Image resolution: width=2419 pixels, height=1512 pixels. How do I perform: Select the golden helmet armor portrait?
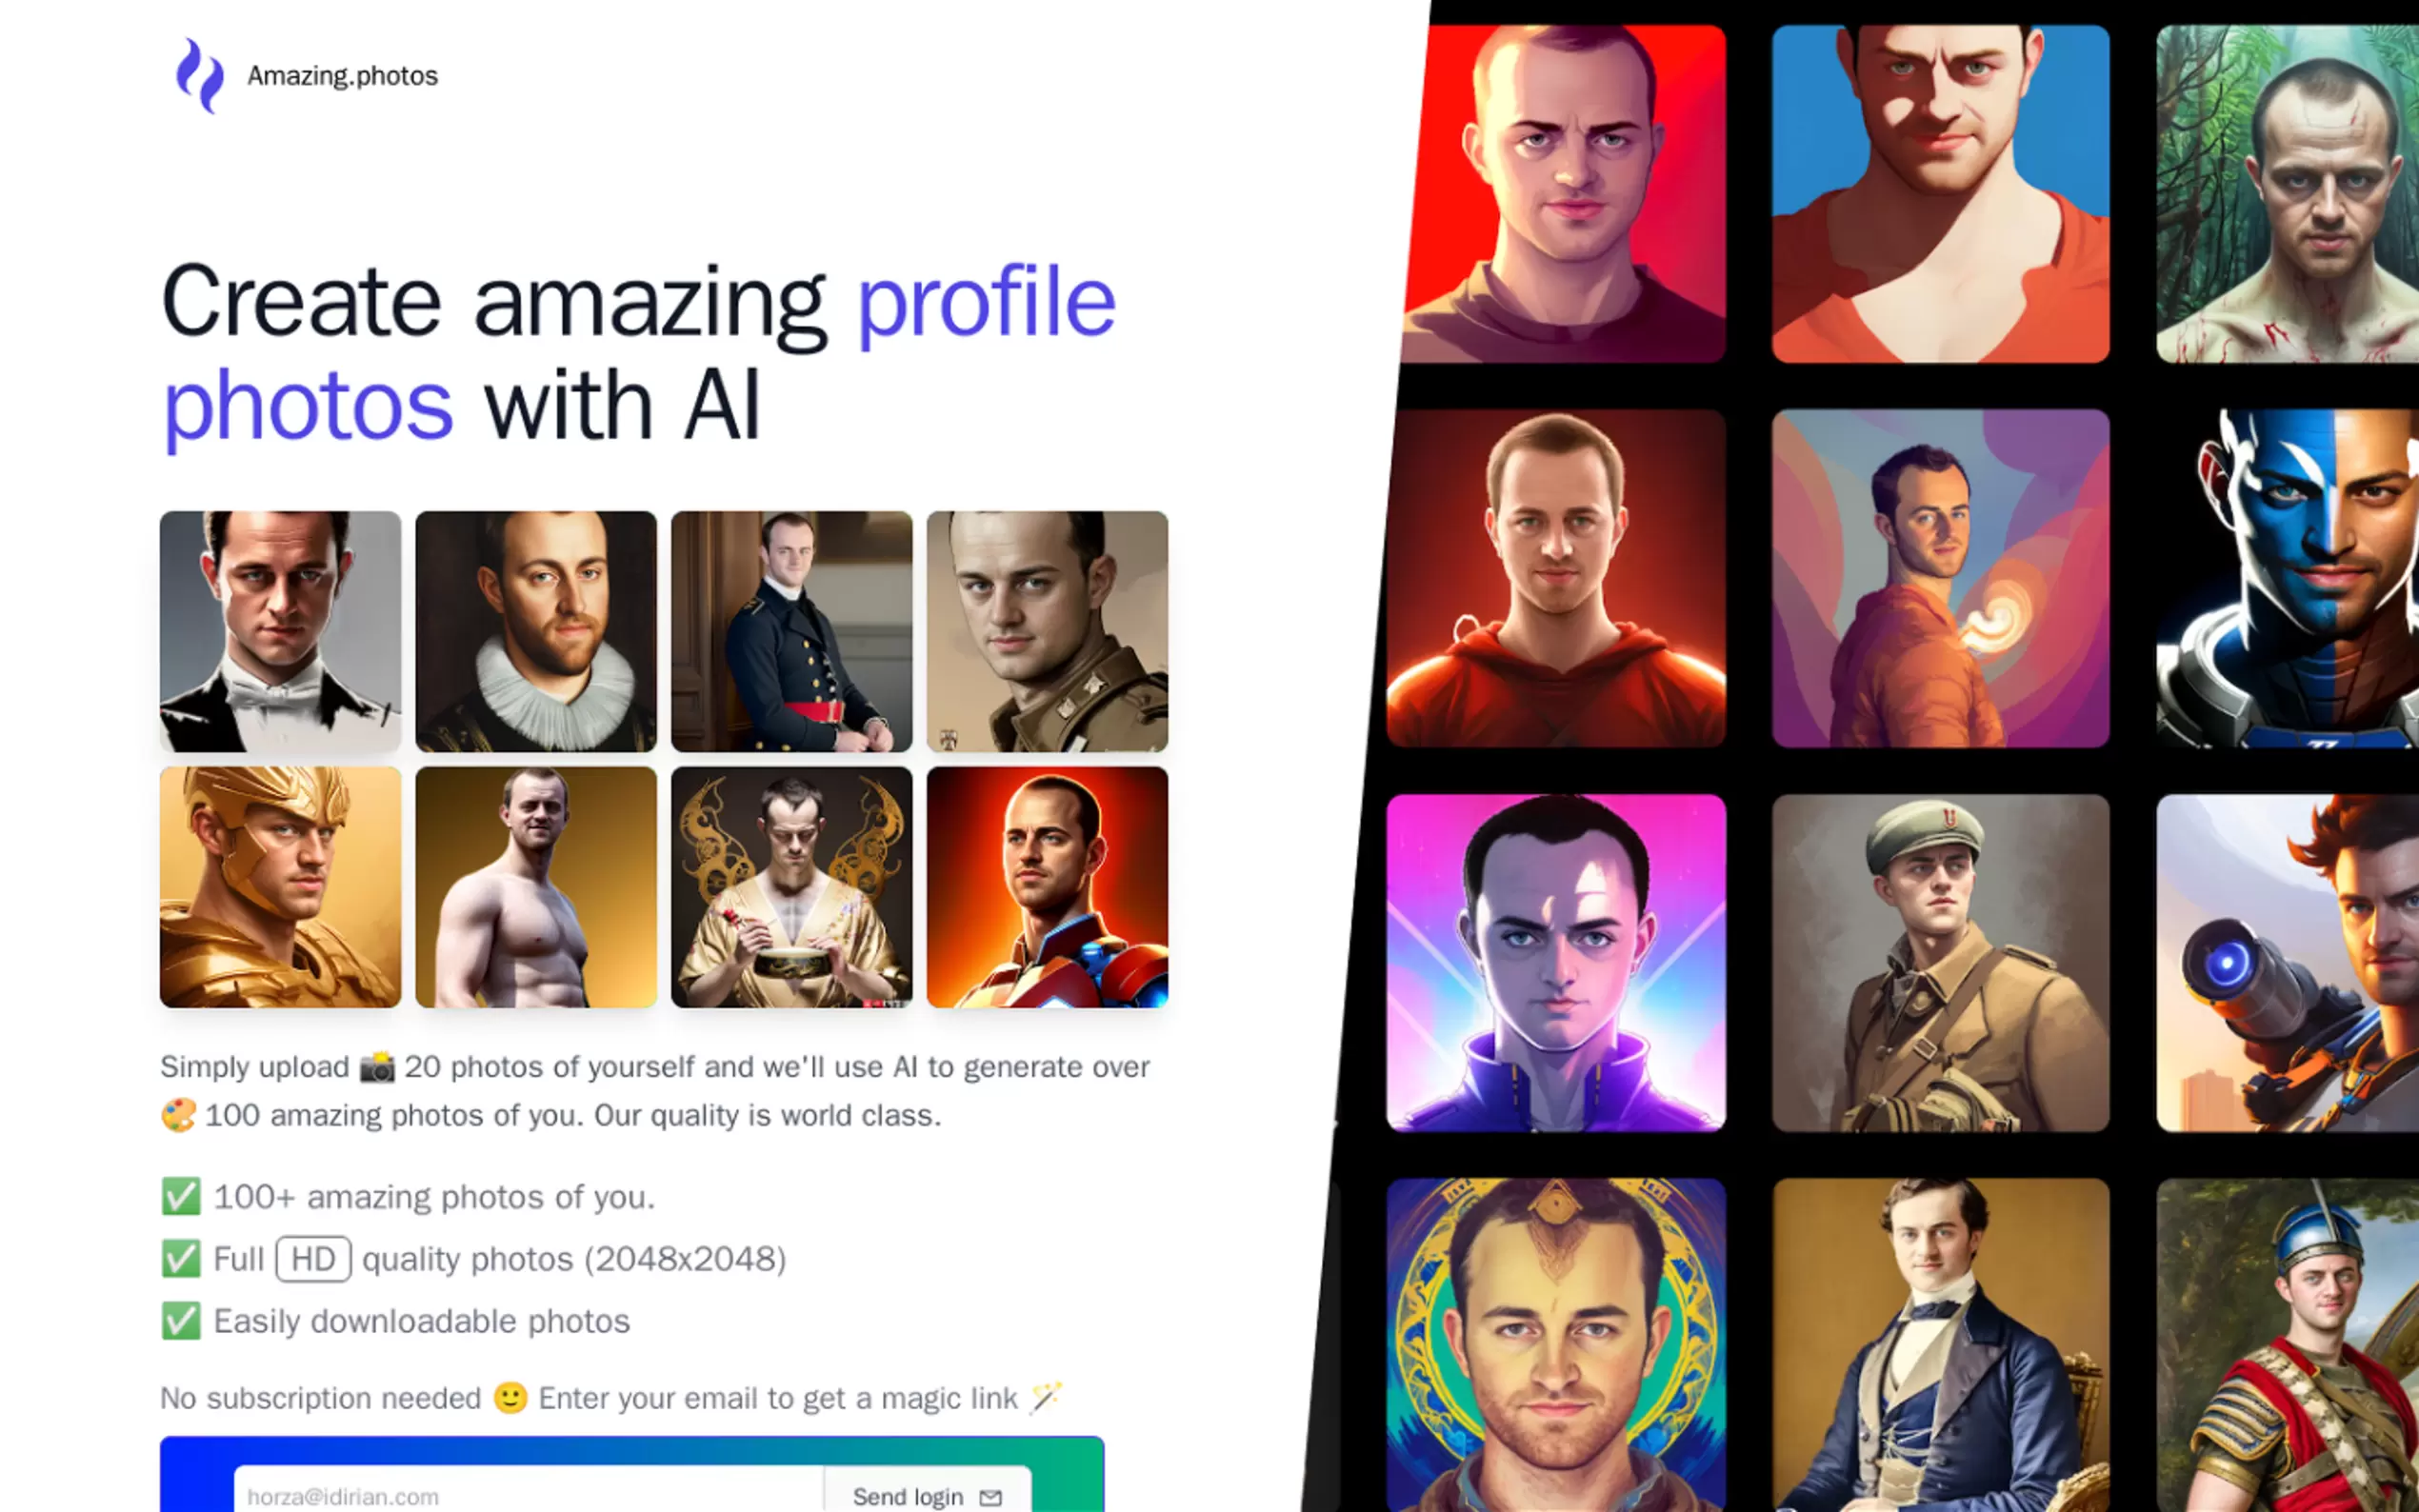[x=280, y=887]
